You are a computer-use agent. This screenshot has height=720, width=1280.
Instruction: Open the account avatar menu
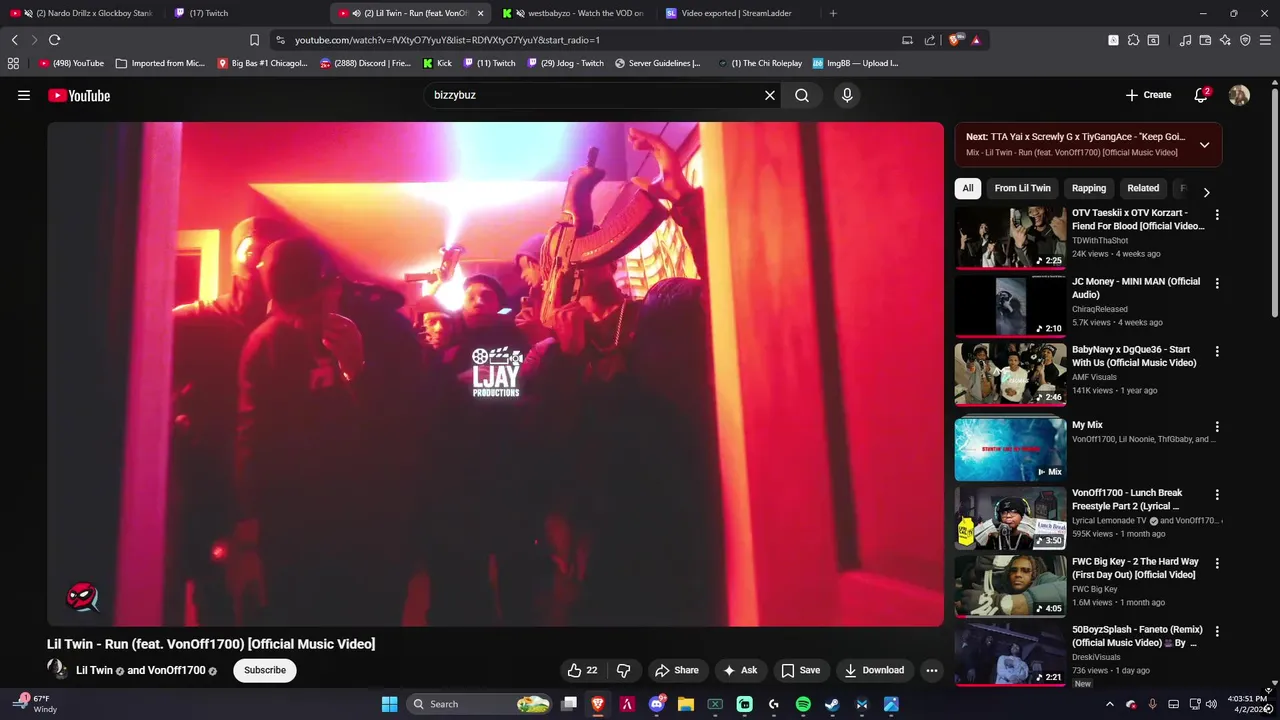click(1239, 95)
